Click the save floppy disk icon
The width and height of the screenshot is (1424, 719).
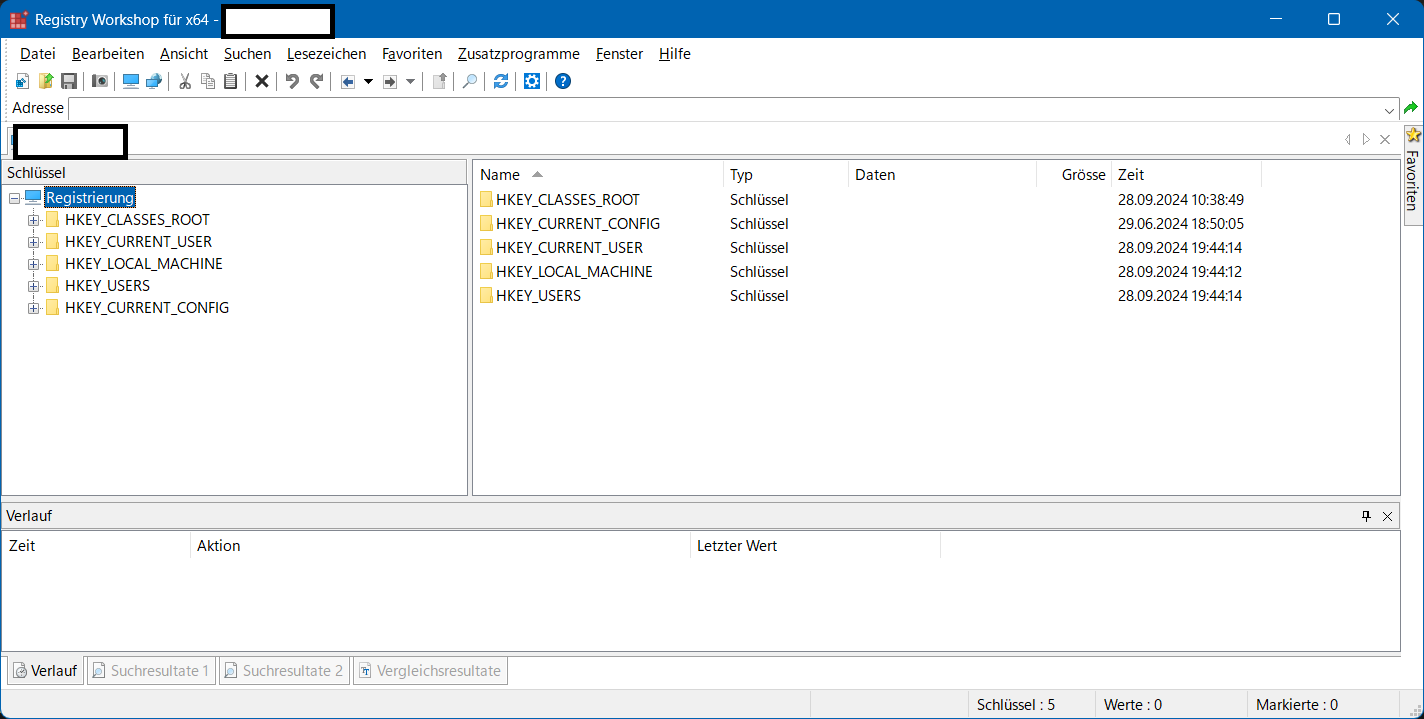[x=69, y=81]
